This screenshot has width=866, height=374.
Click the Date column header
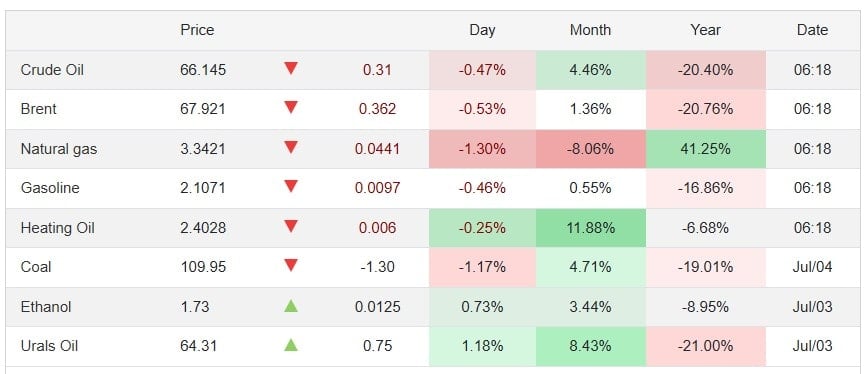(x=812, y=30)
